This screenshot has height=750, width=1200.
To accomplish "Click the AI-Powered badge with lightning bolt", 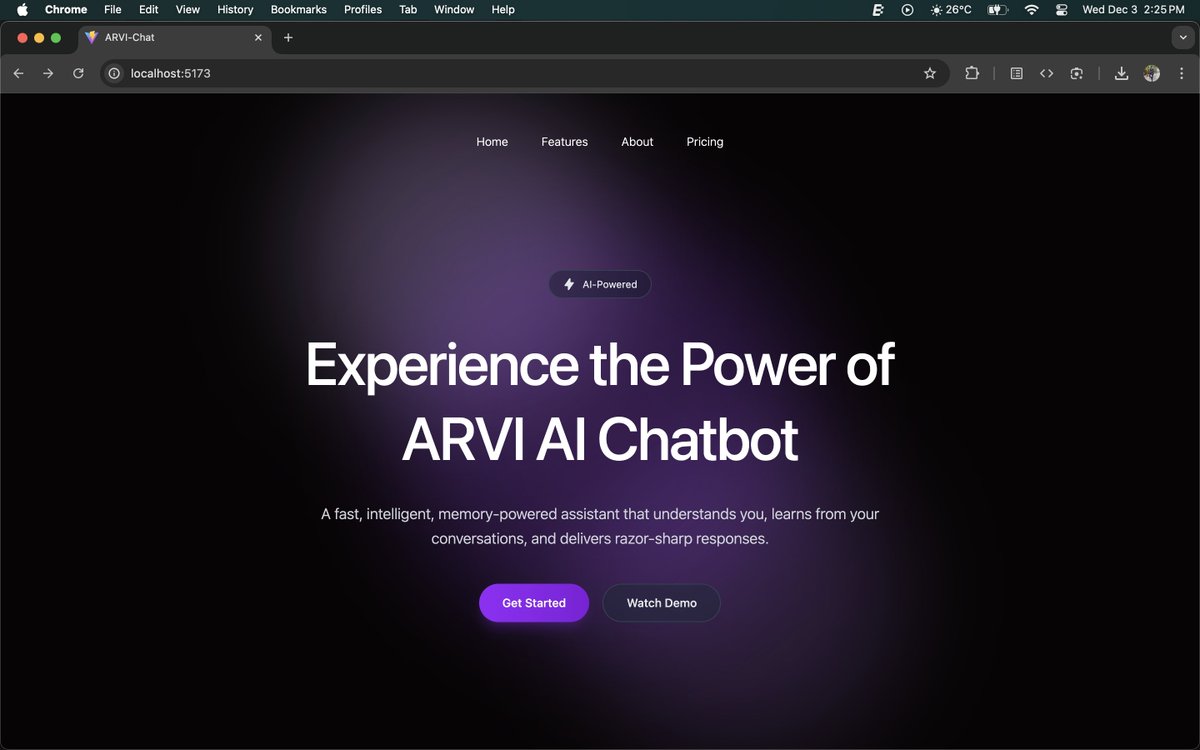I will click(x=599, y=284).
